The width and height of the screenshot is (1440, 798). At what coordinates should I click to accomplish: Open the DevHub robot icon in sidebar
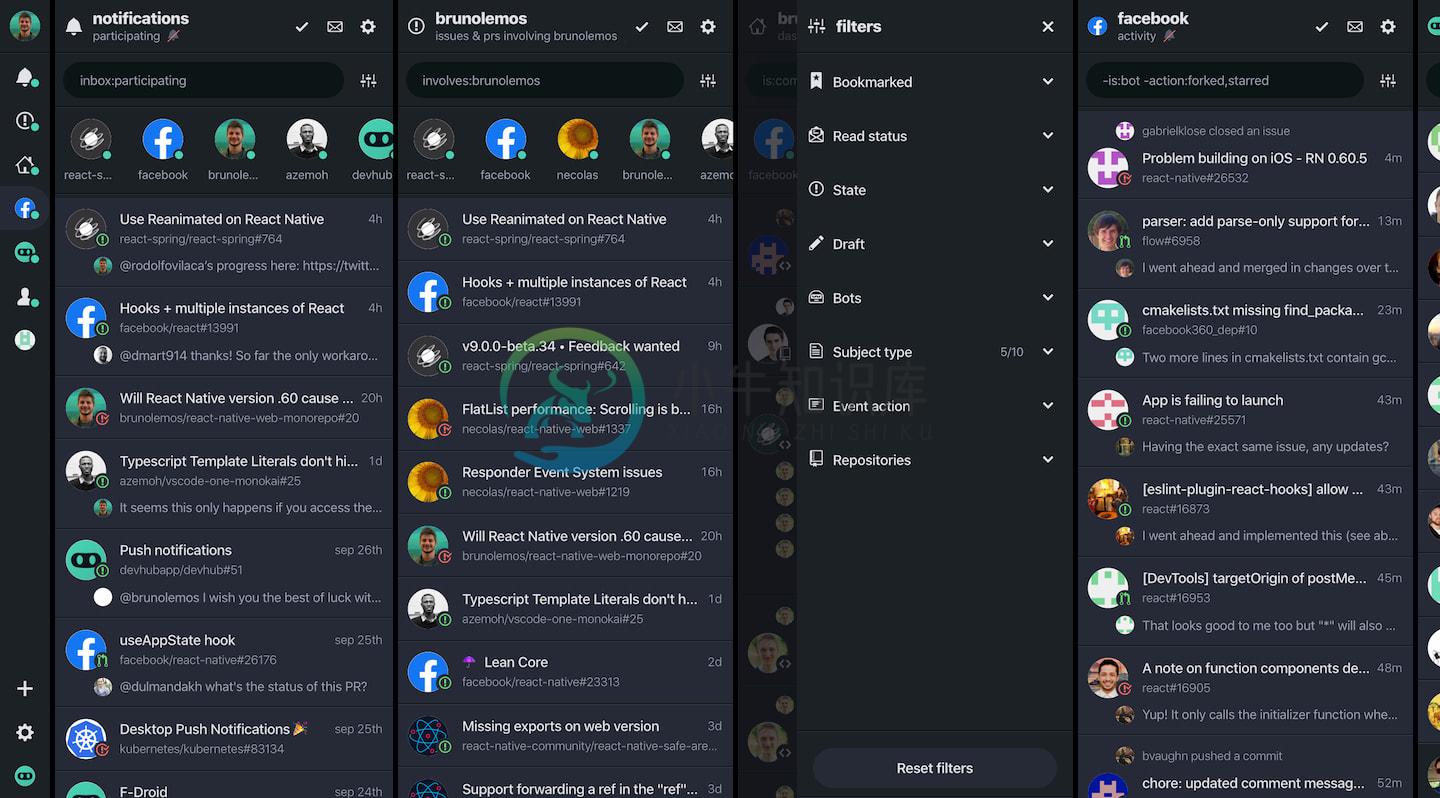click(x=25, y=253)
